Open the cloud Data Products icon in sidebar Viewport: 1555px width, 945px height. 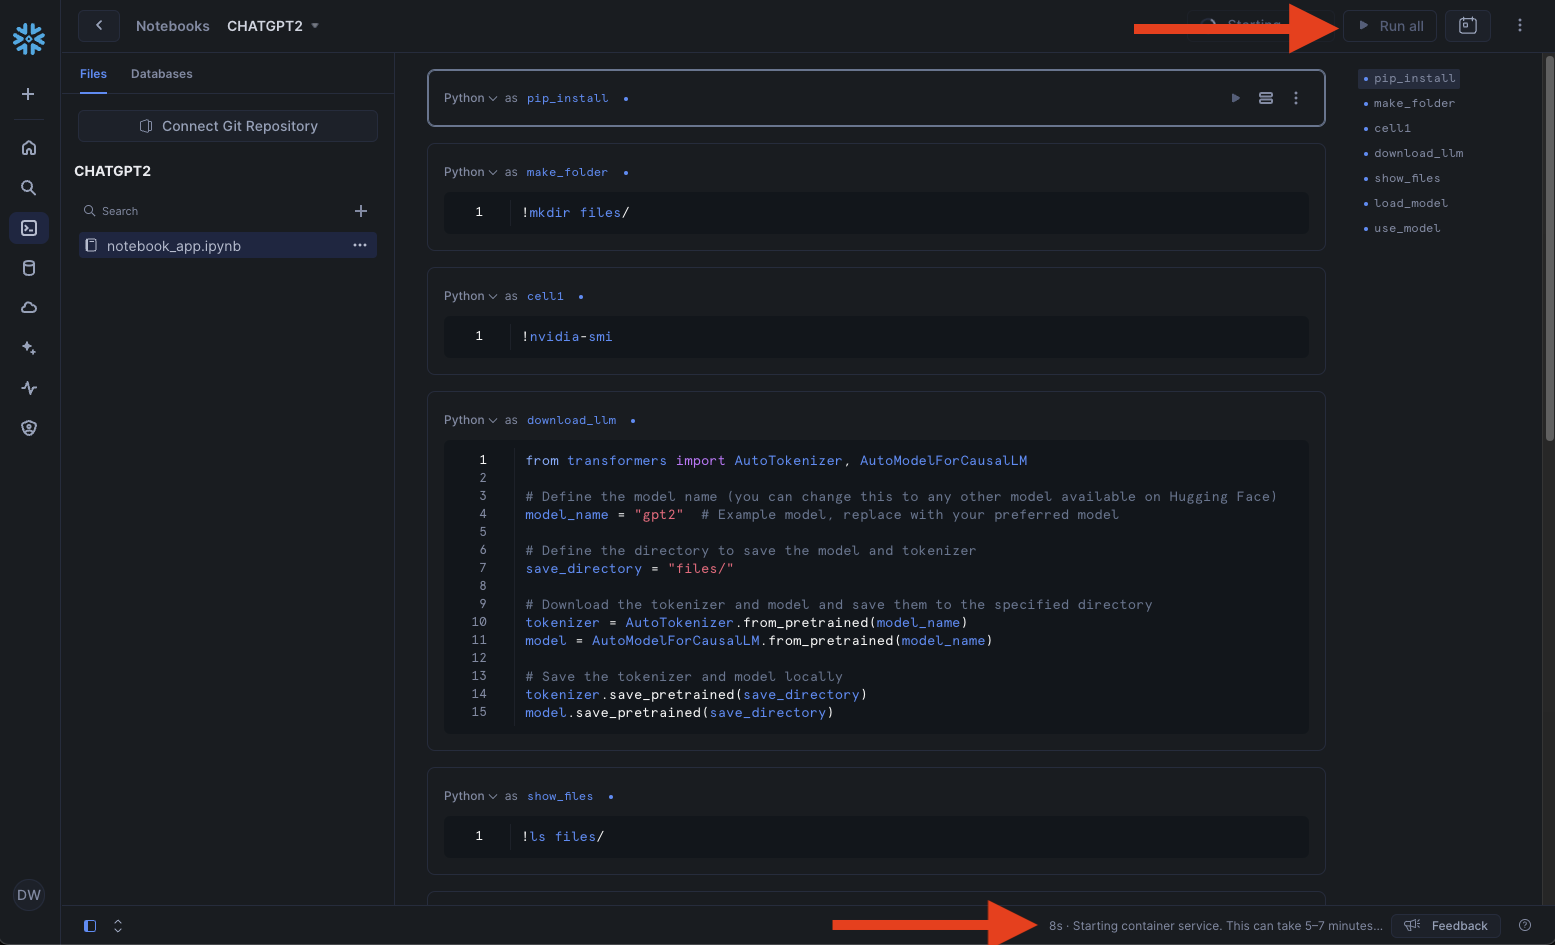pyautogui.click(x=29, y=308)
